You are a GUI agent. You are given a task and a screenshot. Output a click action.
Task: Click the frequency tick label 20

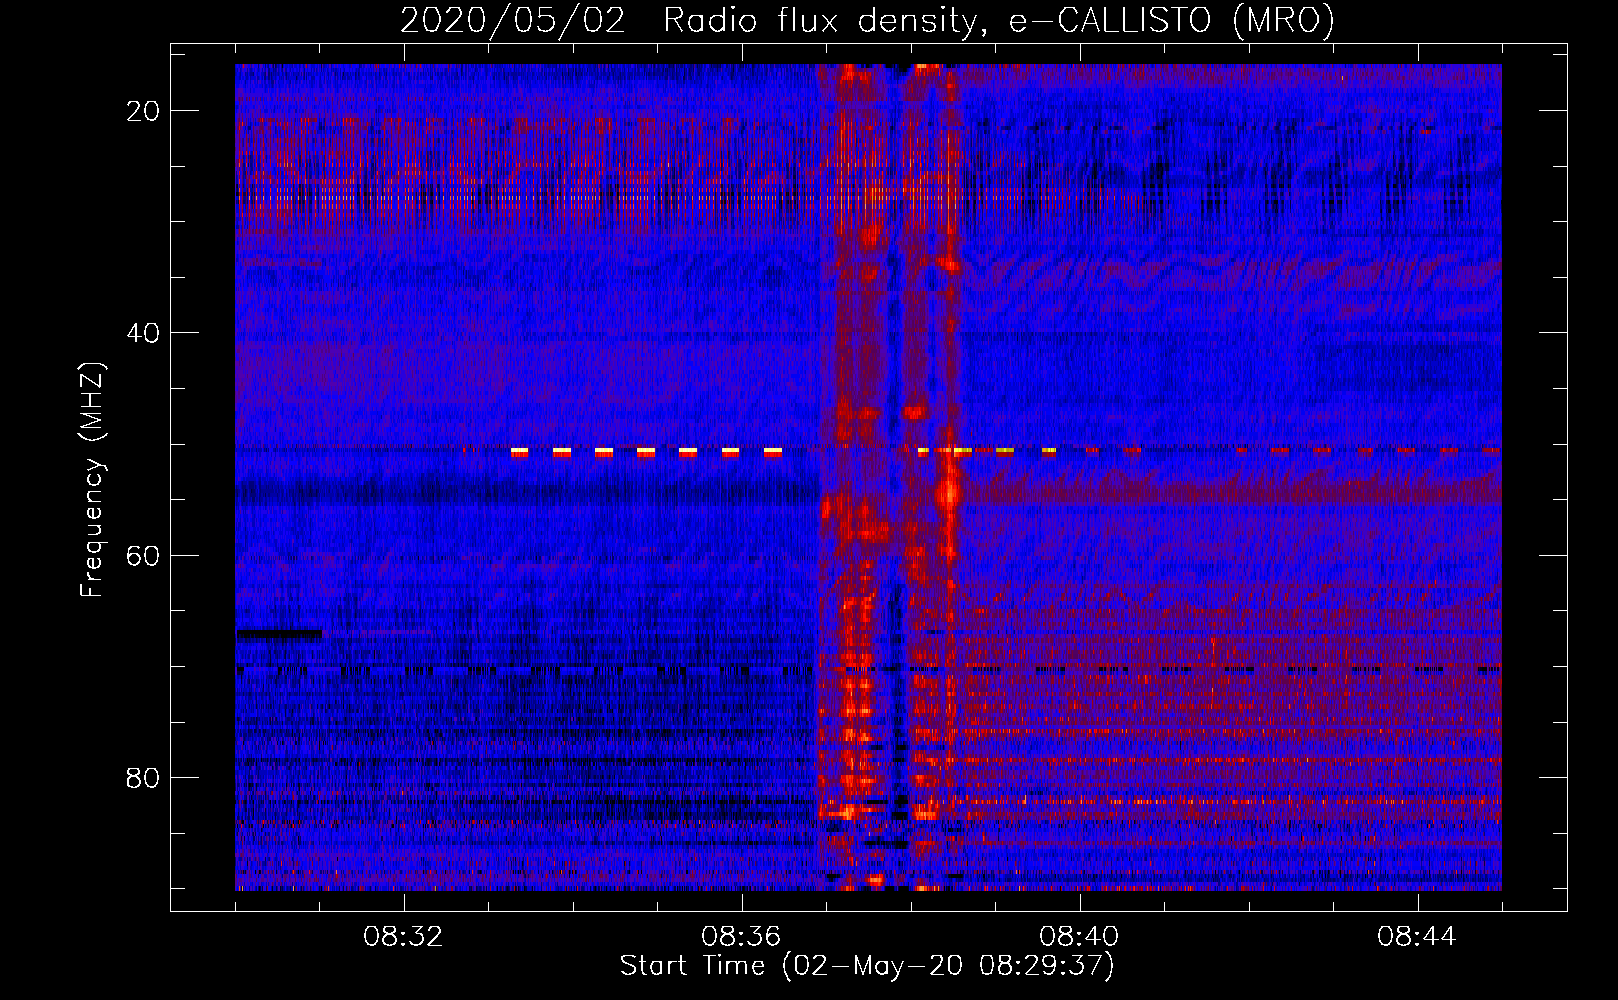coord(143,111)
